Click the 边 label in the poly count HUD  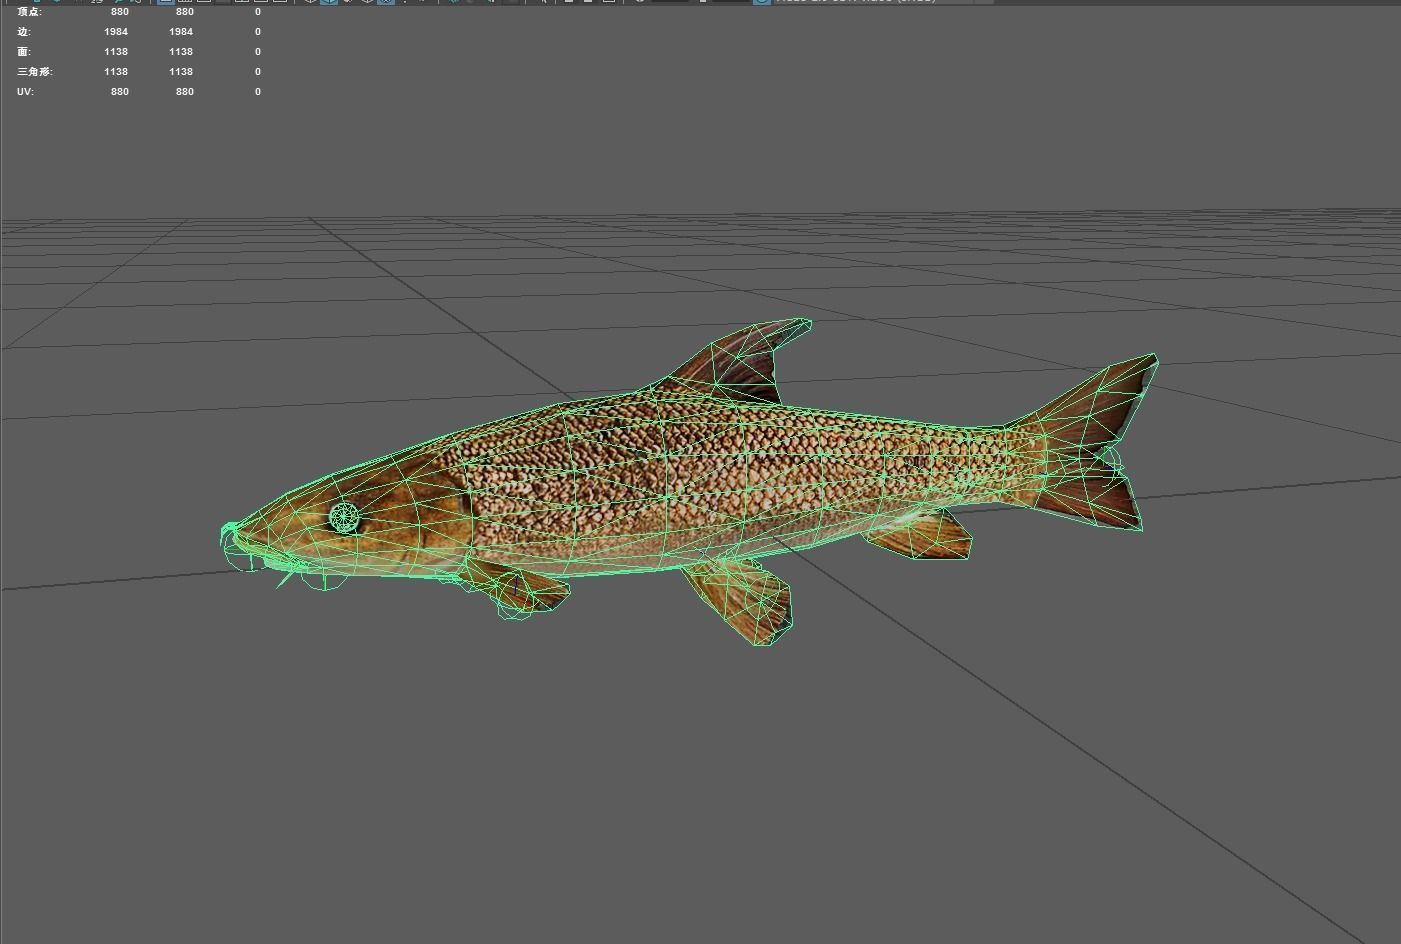coord(24,32)
